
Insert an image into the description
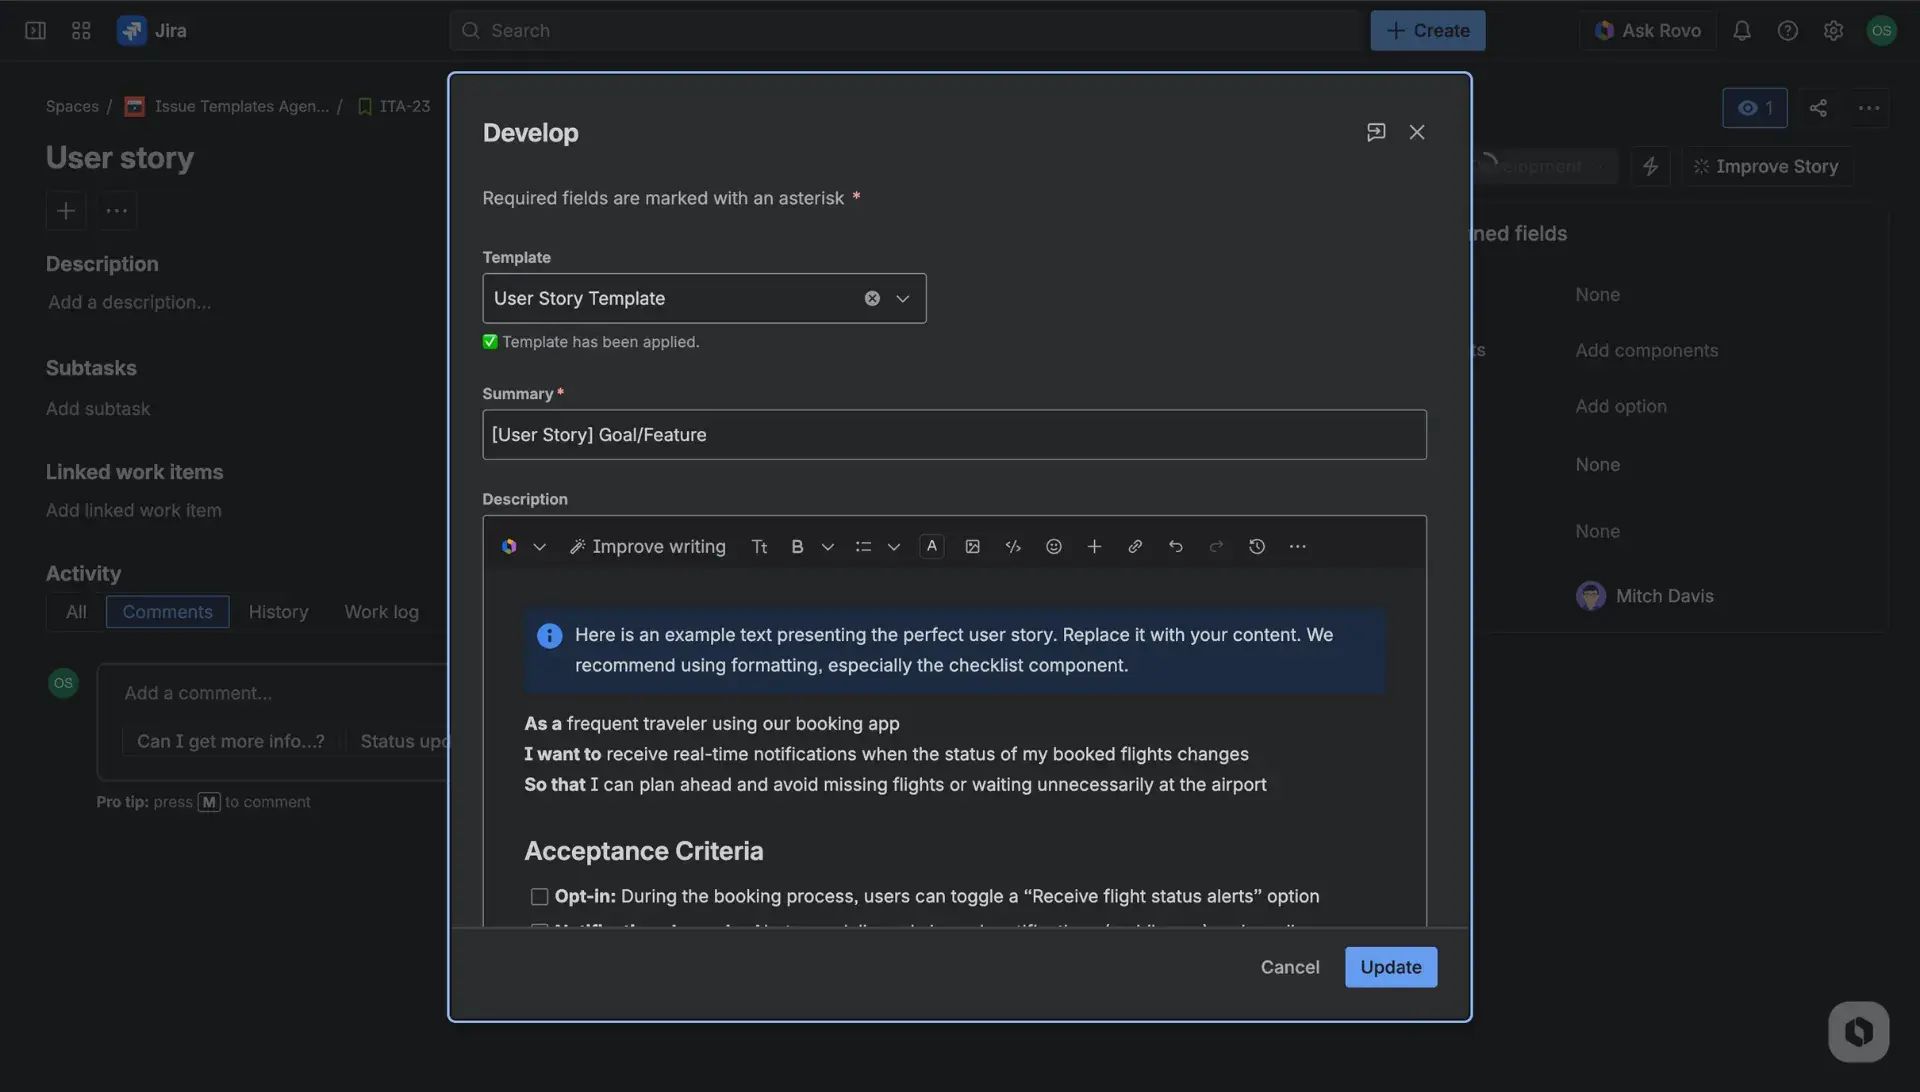pos(972,546)
